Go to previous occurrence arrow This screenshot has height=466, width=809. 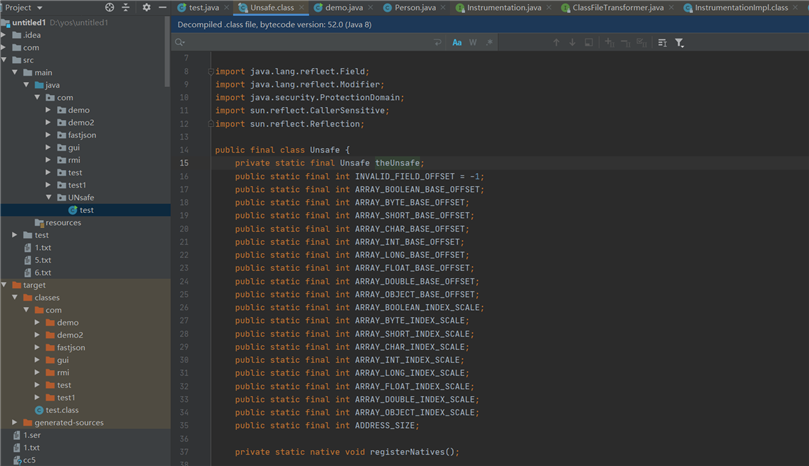556,42
